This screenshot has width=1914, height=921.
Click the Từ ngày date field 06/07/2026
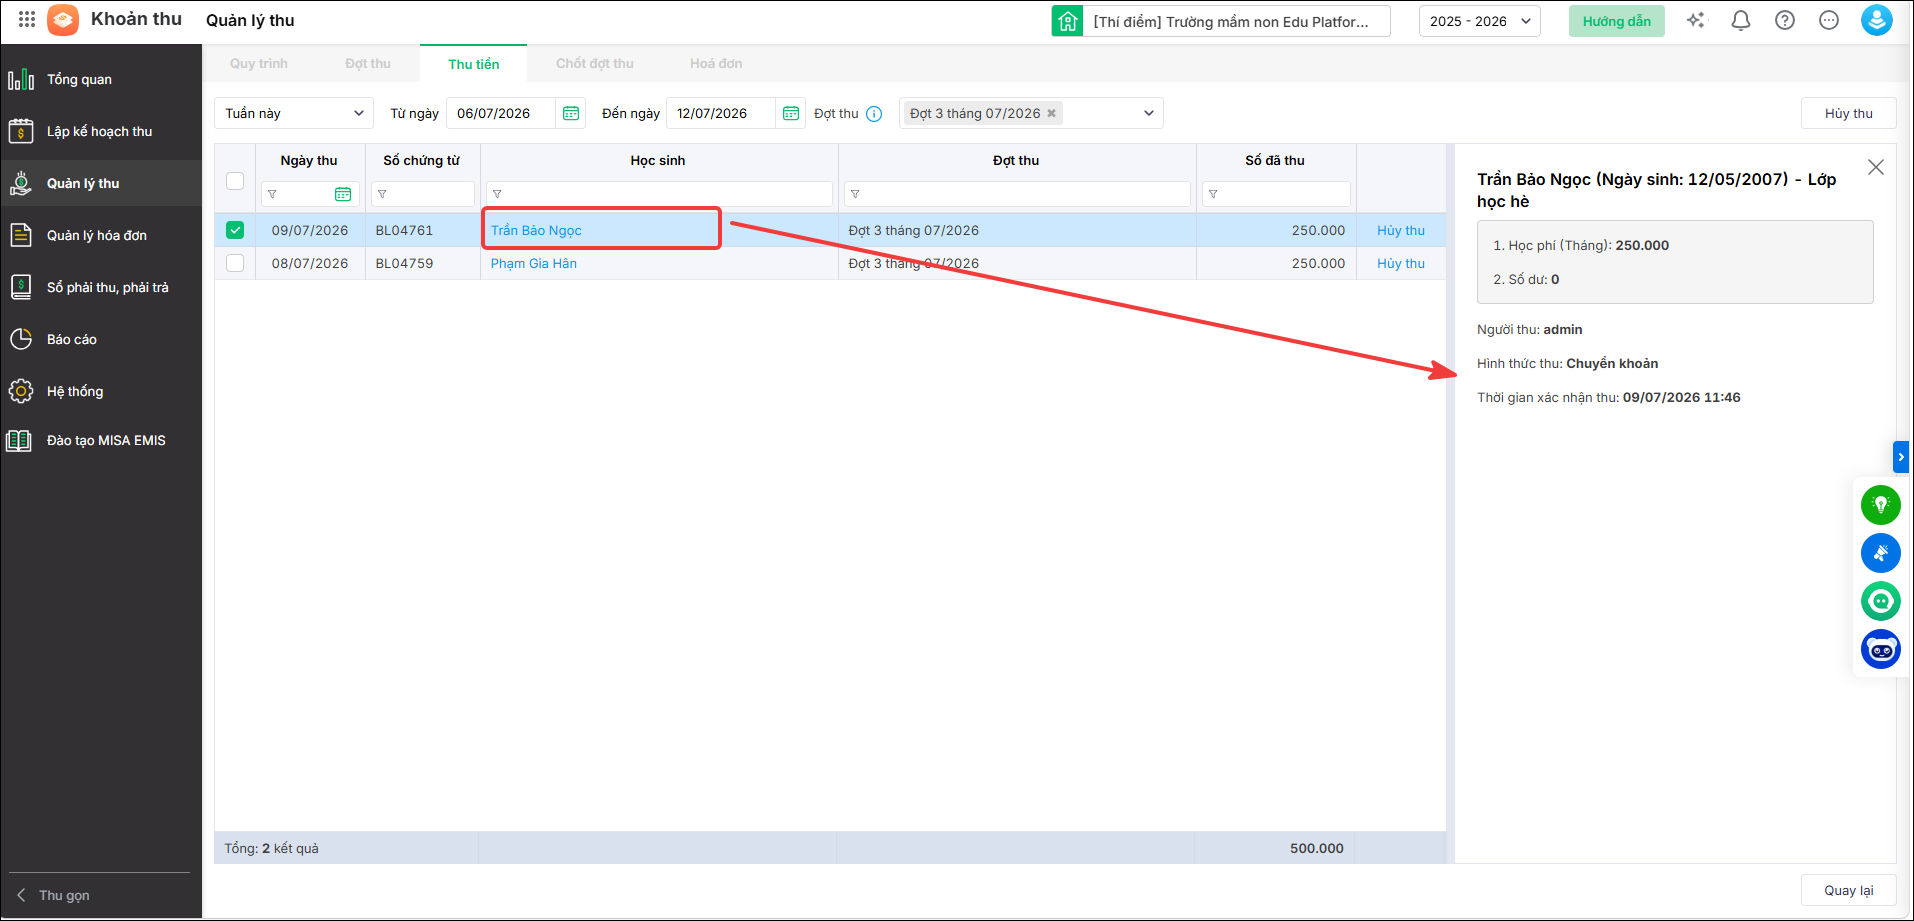point(501,113)
